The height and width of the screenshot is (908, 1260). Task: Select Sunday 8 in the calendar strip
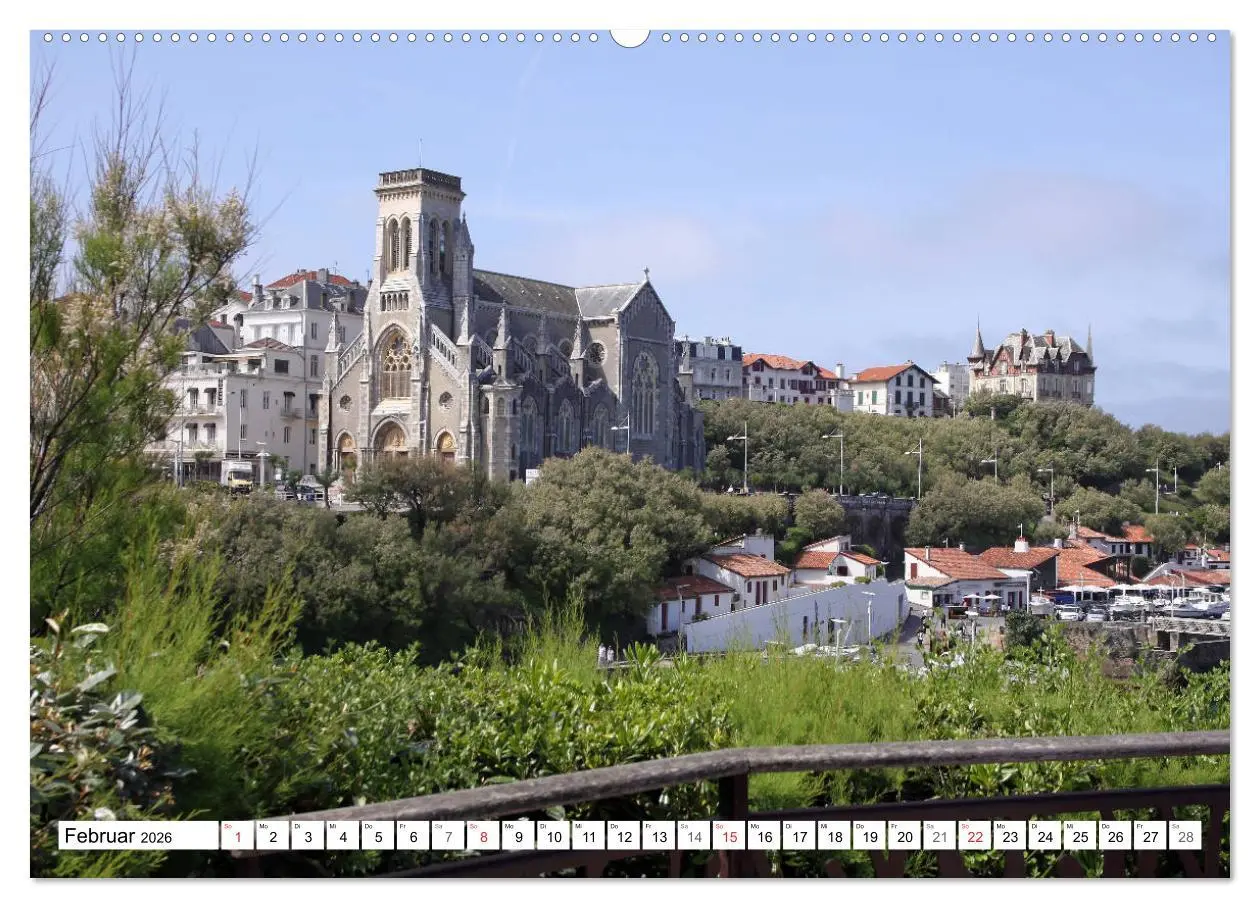click(x=483, y=836)
